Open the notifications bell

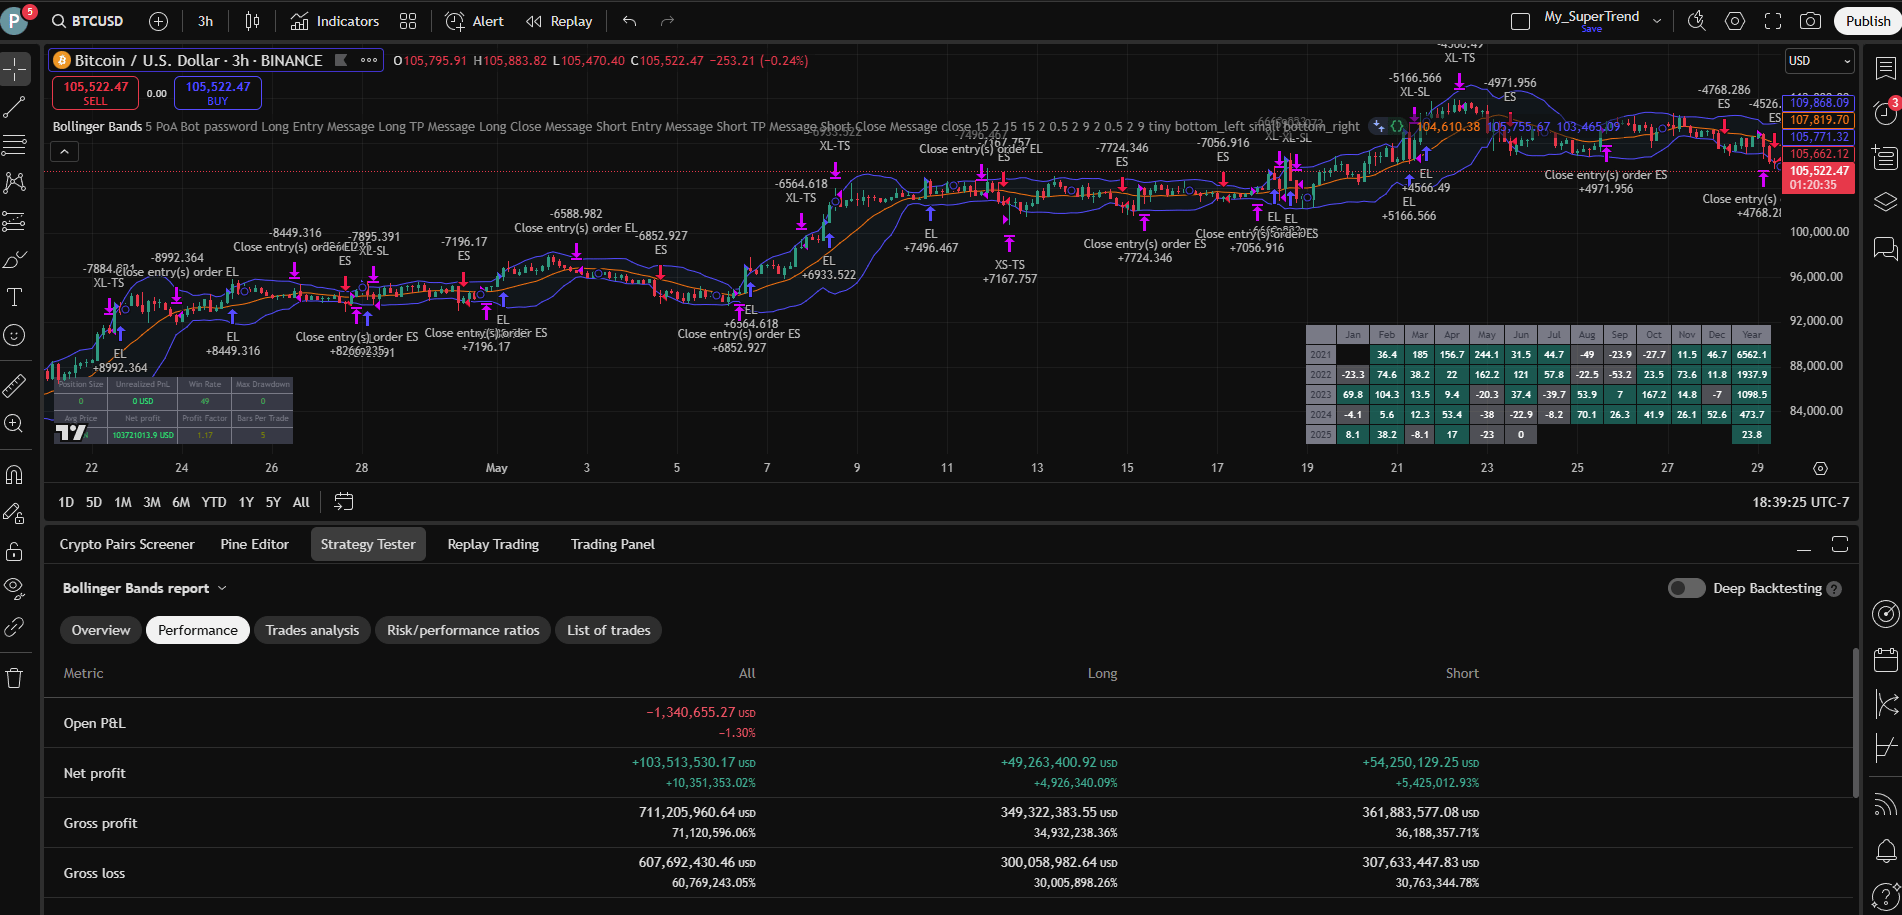click(x=1885, y=850)
